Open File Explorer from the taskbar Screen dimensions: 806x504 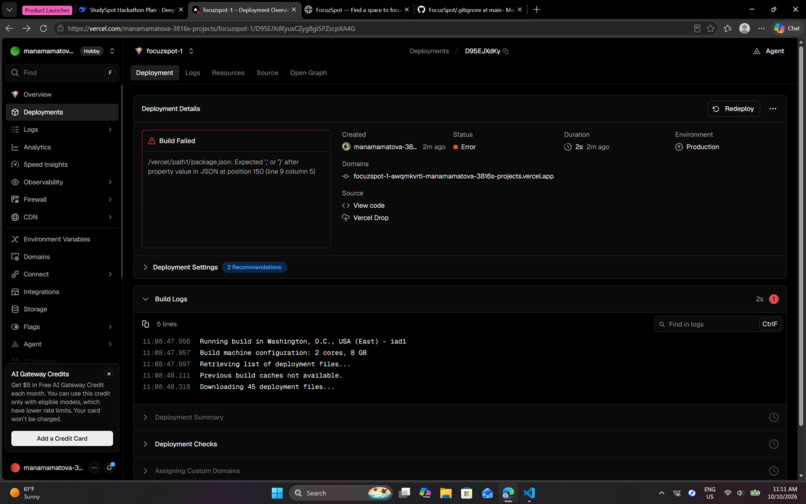click(x=446, y=493)
